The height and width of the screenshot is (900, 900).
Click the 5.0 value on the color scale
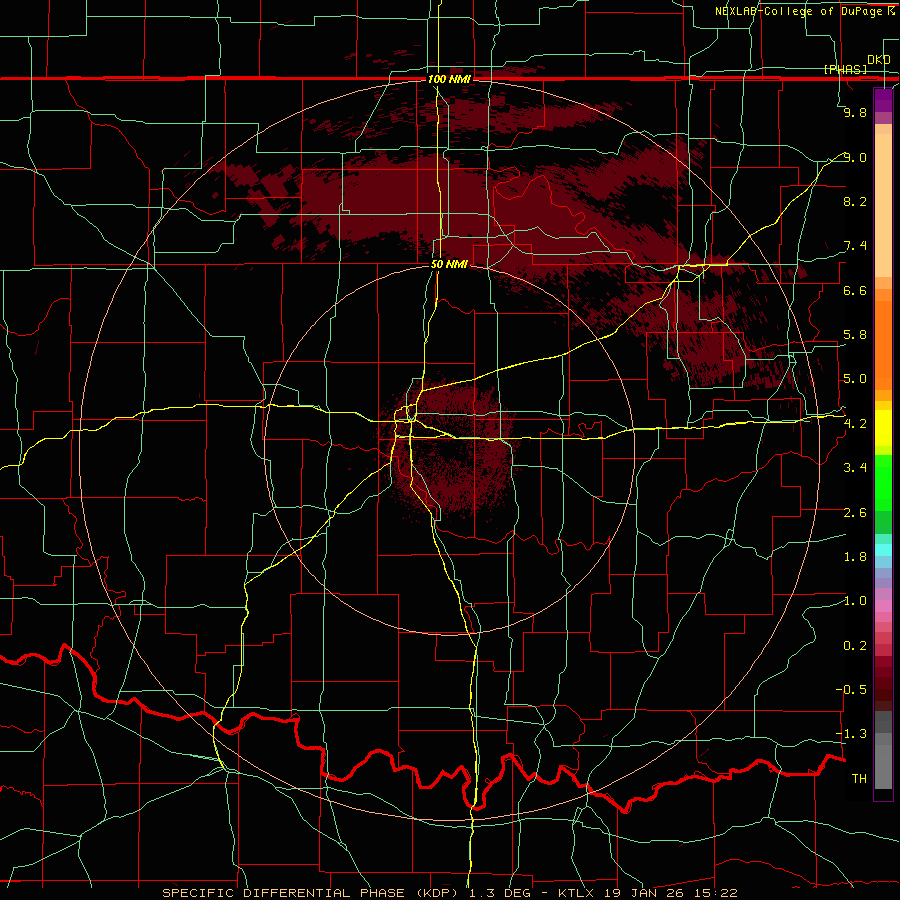click(x=855, y=379)
